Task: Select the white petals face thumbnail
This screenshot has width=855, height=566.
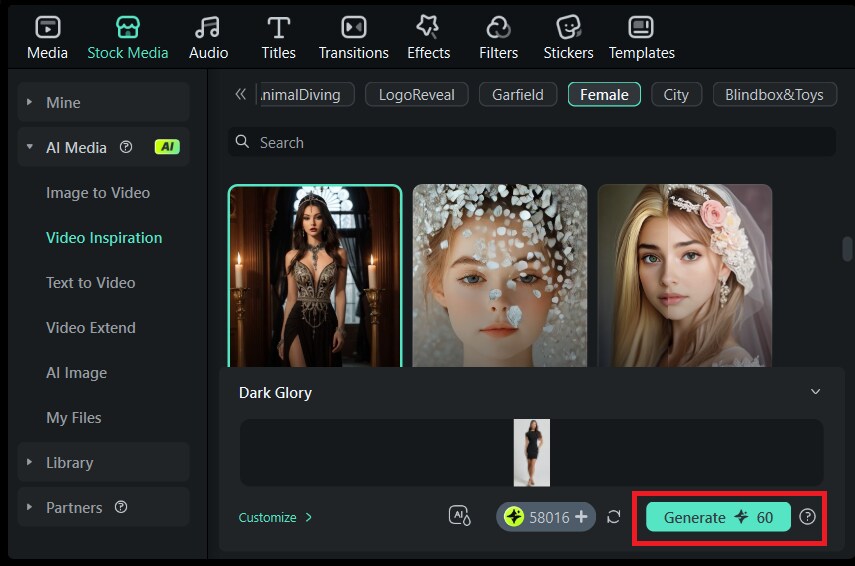Action: click(x=499, y=276)
